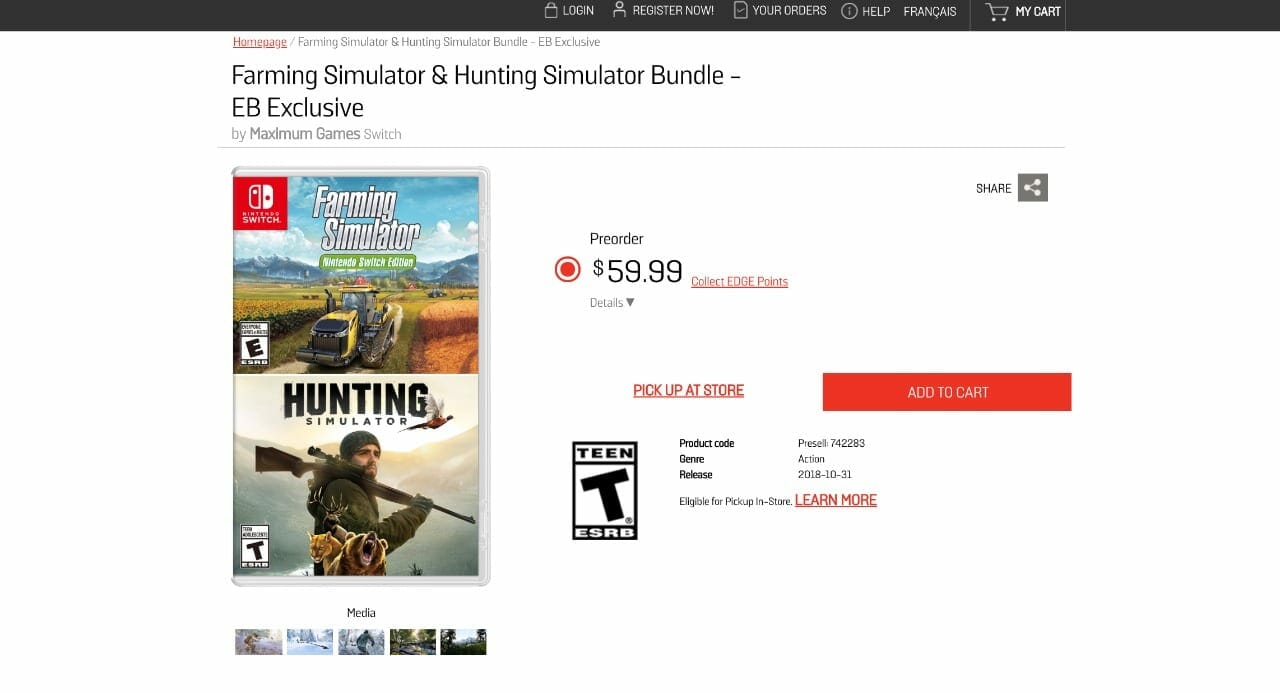Click the Your Orders clipboard icon
1280x692 pixels.
(740, 11)
